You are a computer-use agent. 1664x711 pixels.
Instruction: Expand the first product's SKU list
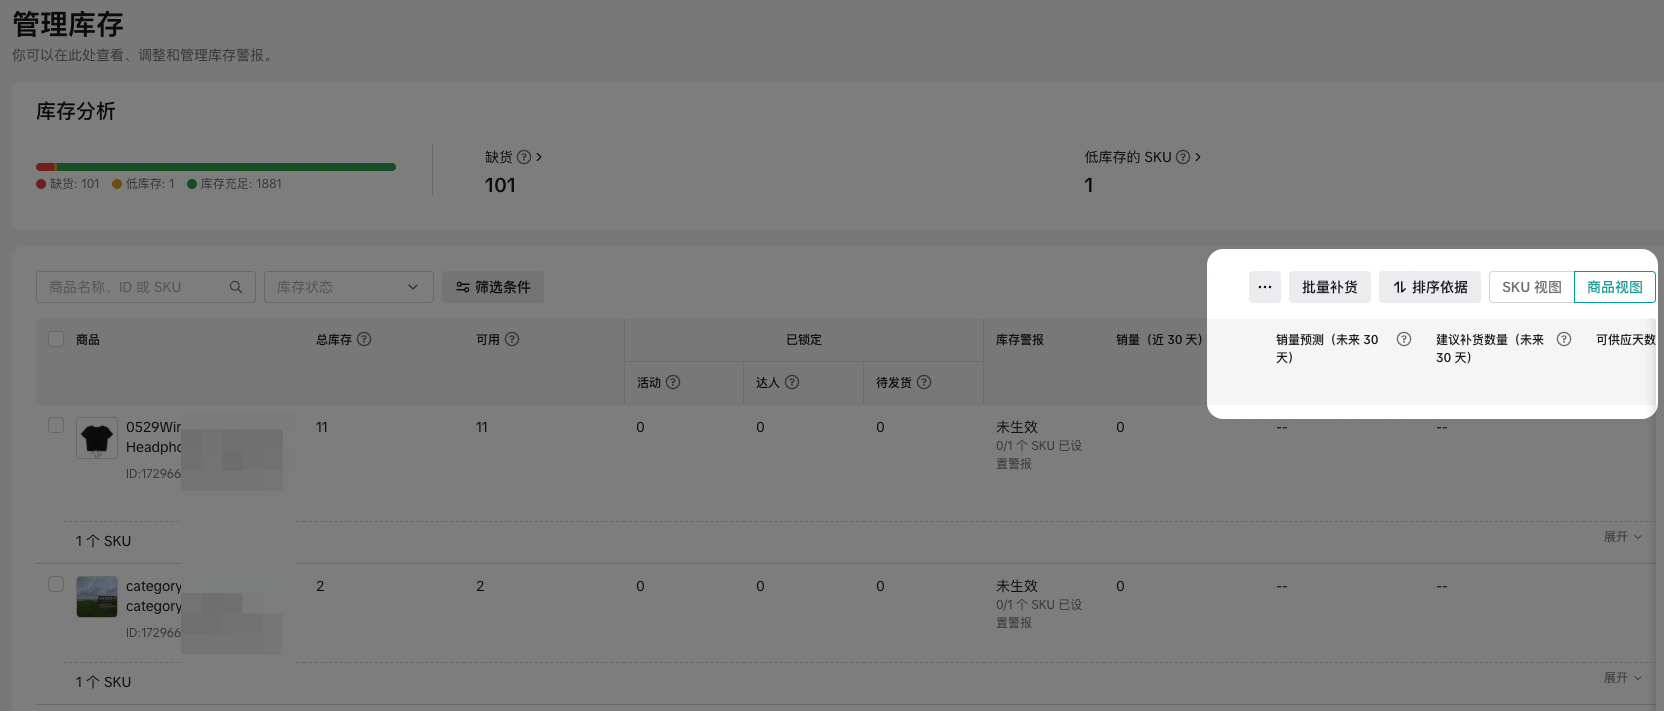pyautogui.click(x=1622, y=537)
